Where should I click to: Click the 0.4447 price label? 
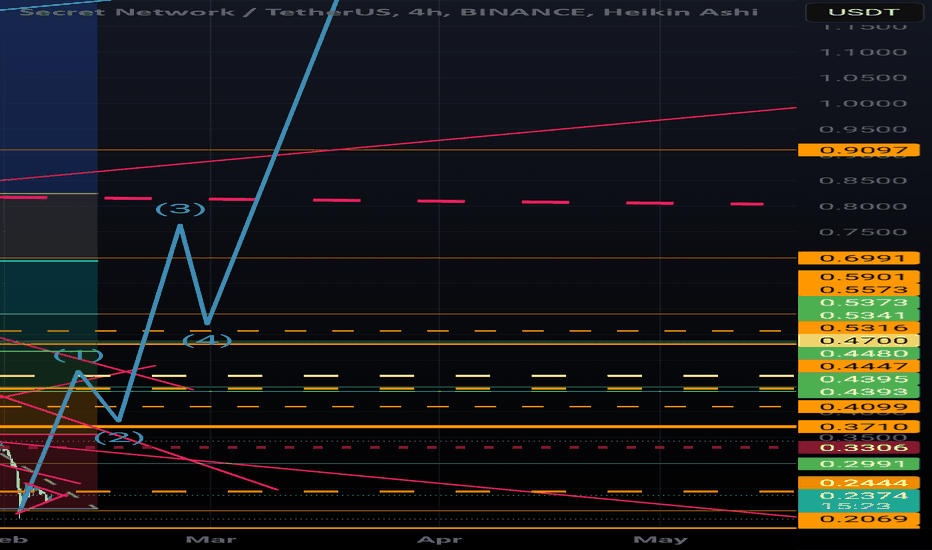pyautogui.click(x=859, y=366)
